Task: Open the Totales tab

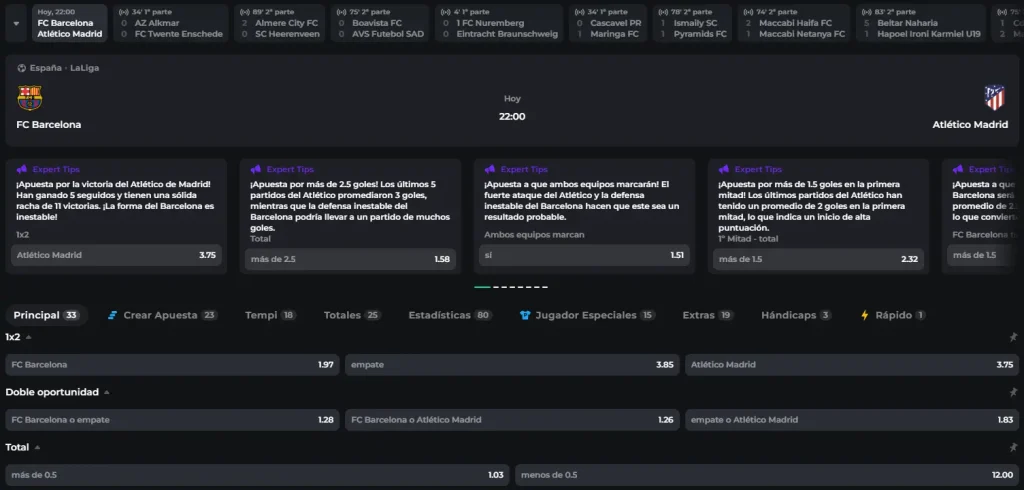Action: coord(353,315)
